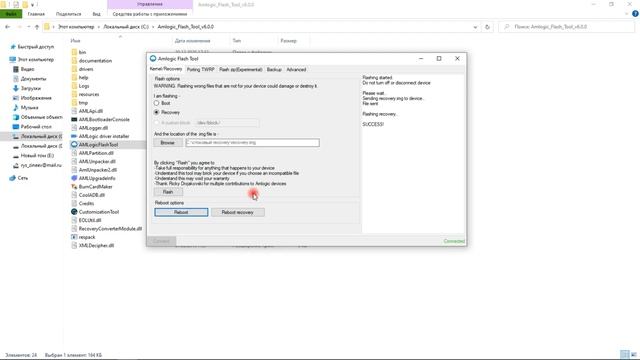Select AMLApi.dll file
The width and height of the screenshot is (640, 360).
point(91,111)
